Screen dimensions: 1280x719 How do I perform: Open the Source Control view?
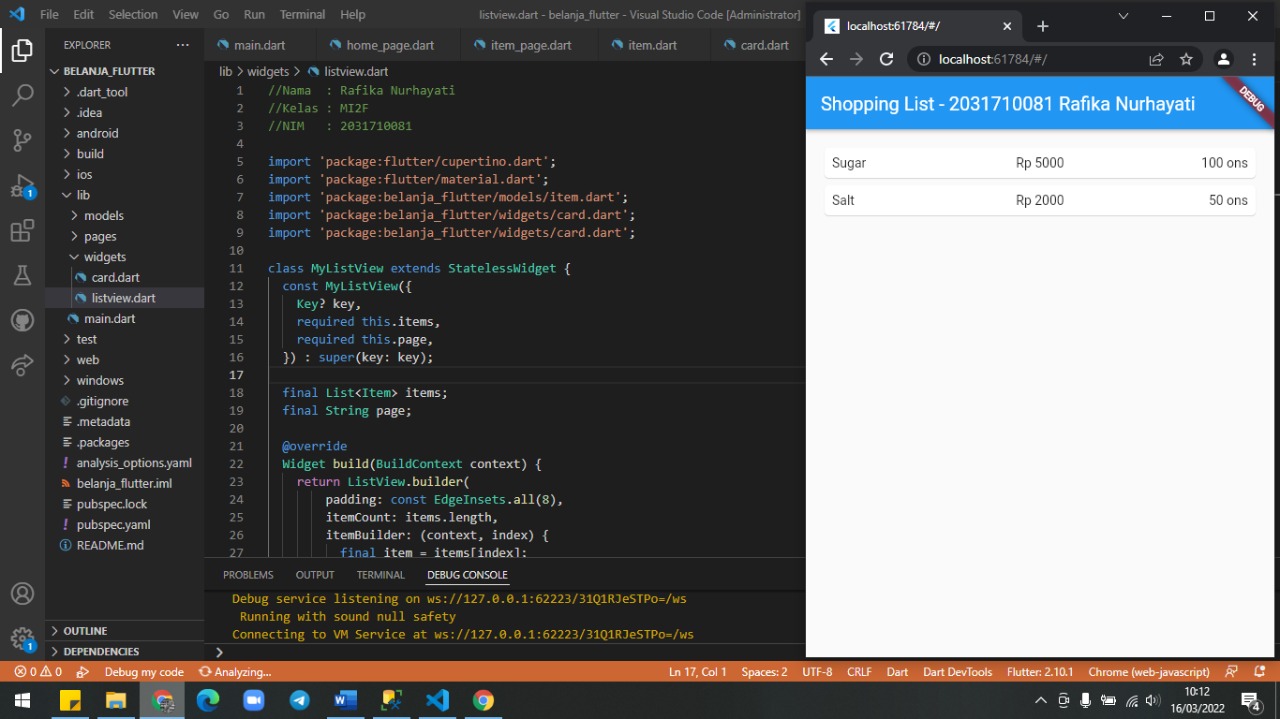(x=22, y=140)
